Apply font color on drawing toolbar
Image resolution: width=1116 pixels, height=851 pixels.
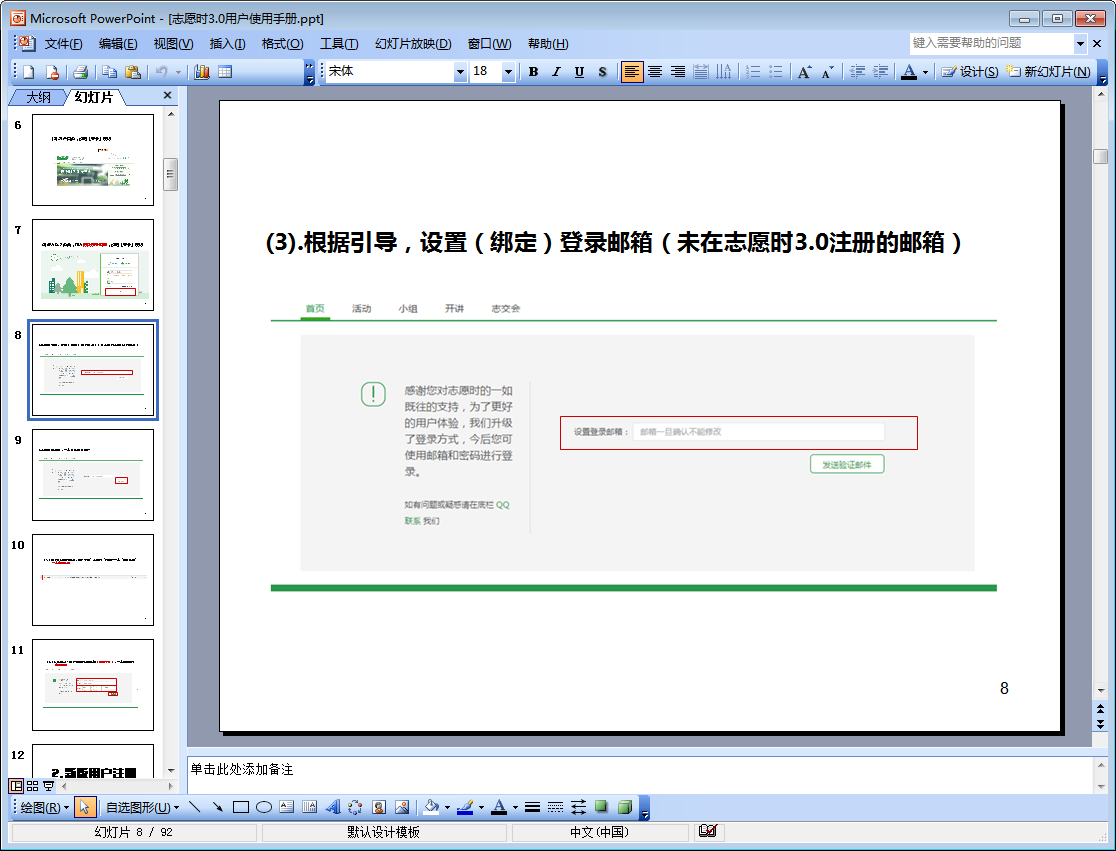click(x=500, y=807)
